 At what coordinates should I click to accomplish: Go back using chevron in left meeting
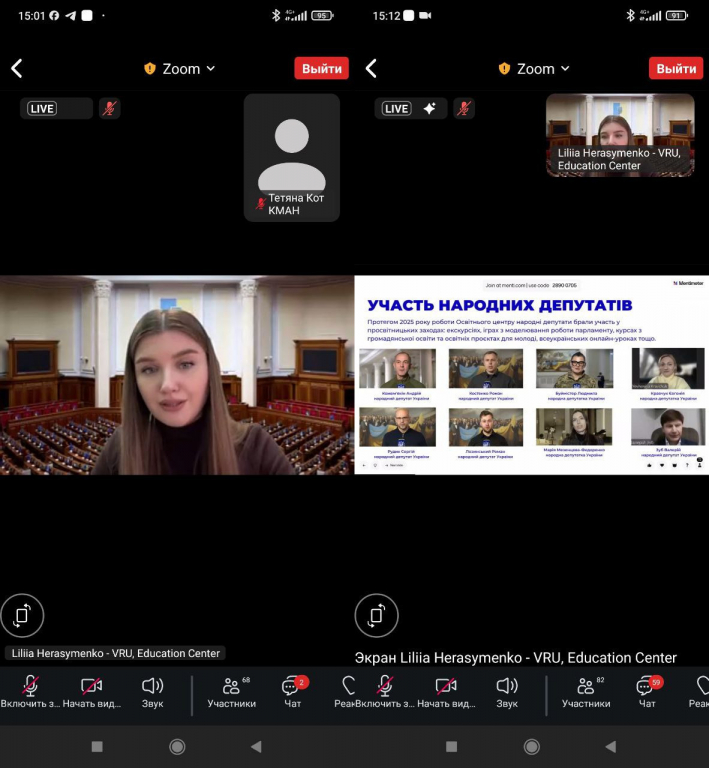[x=17, y=69]
